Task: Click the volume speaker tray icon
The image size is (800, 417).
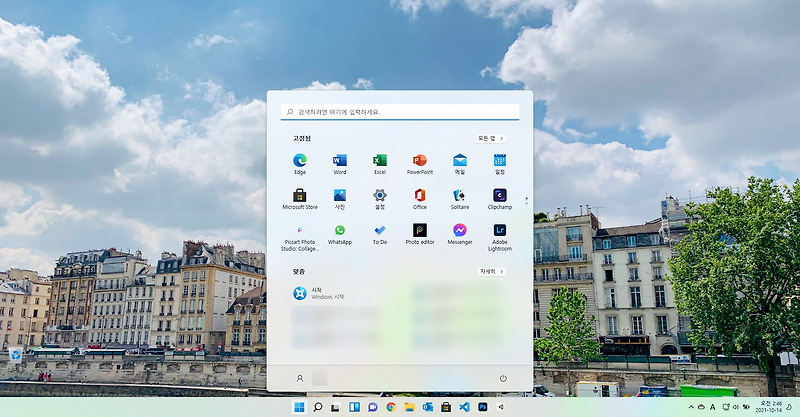Action: click(x=736, y=407)
